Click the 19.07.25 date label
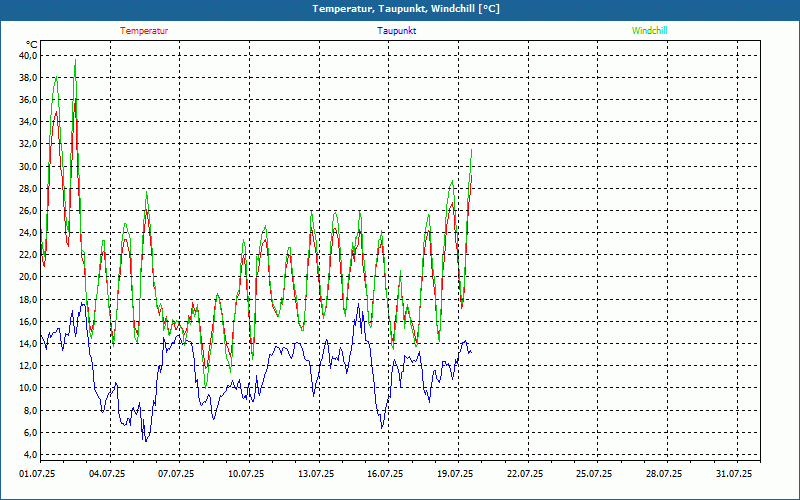Viewport: 800px width, 500px height. tap(455, 474)
